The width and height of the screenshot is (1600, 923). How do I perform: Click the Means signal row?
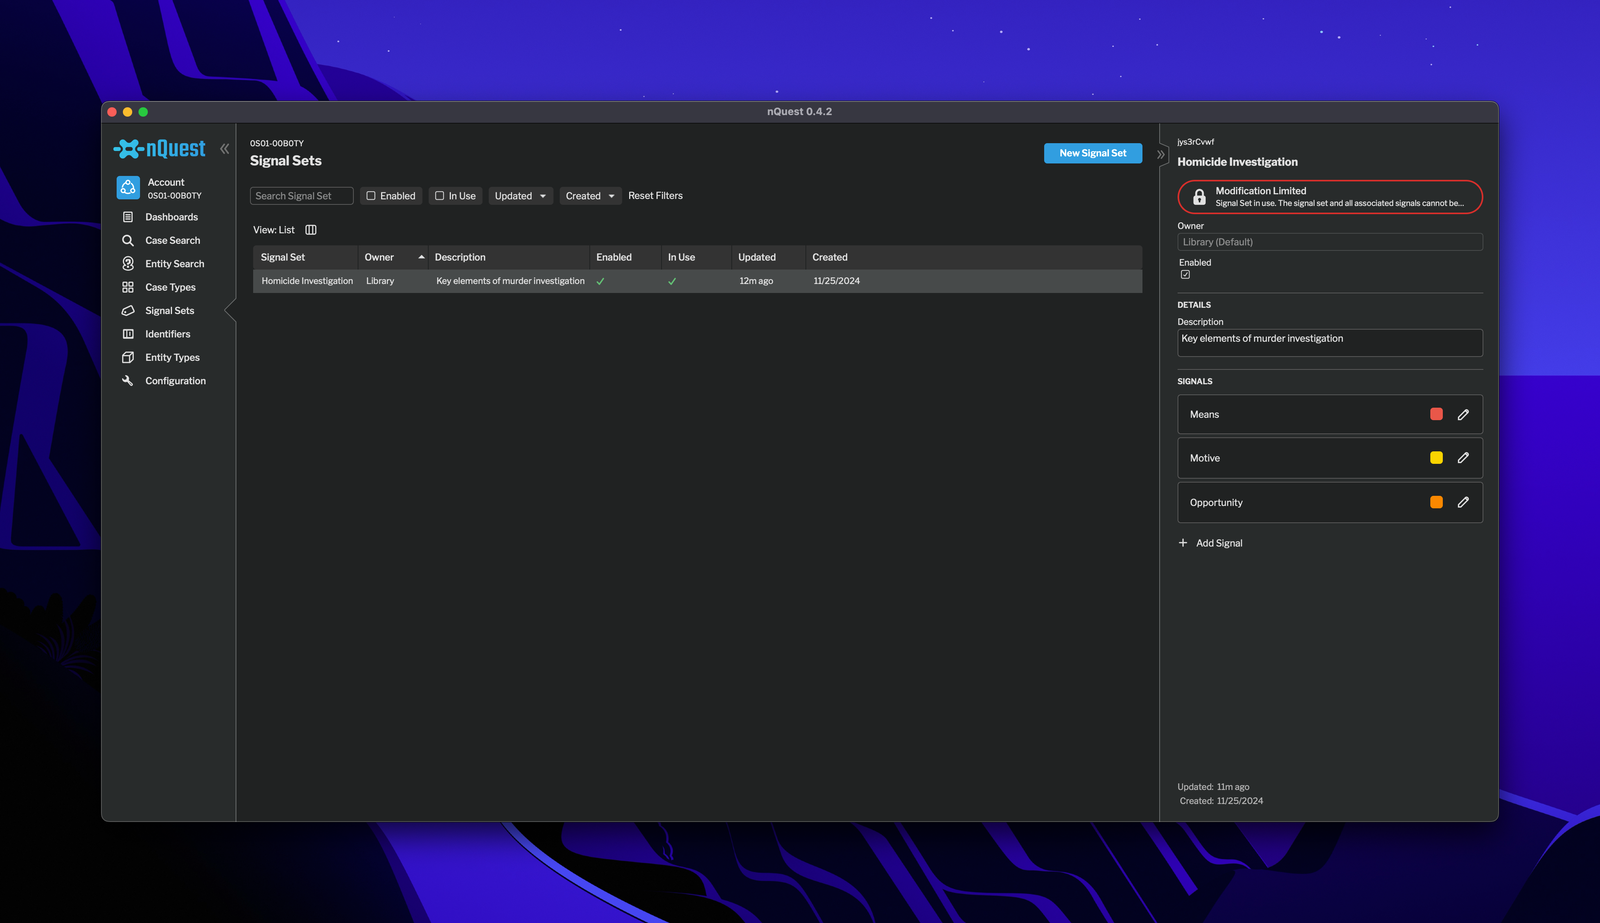click(1330, 414)
